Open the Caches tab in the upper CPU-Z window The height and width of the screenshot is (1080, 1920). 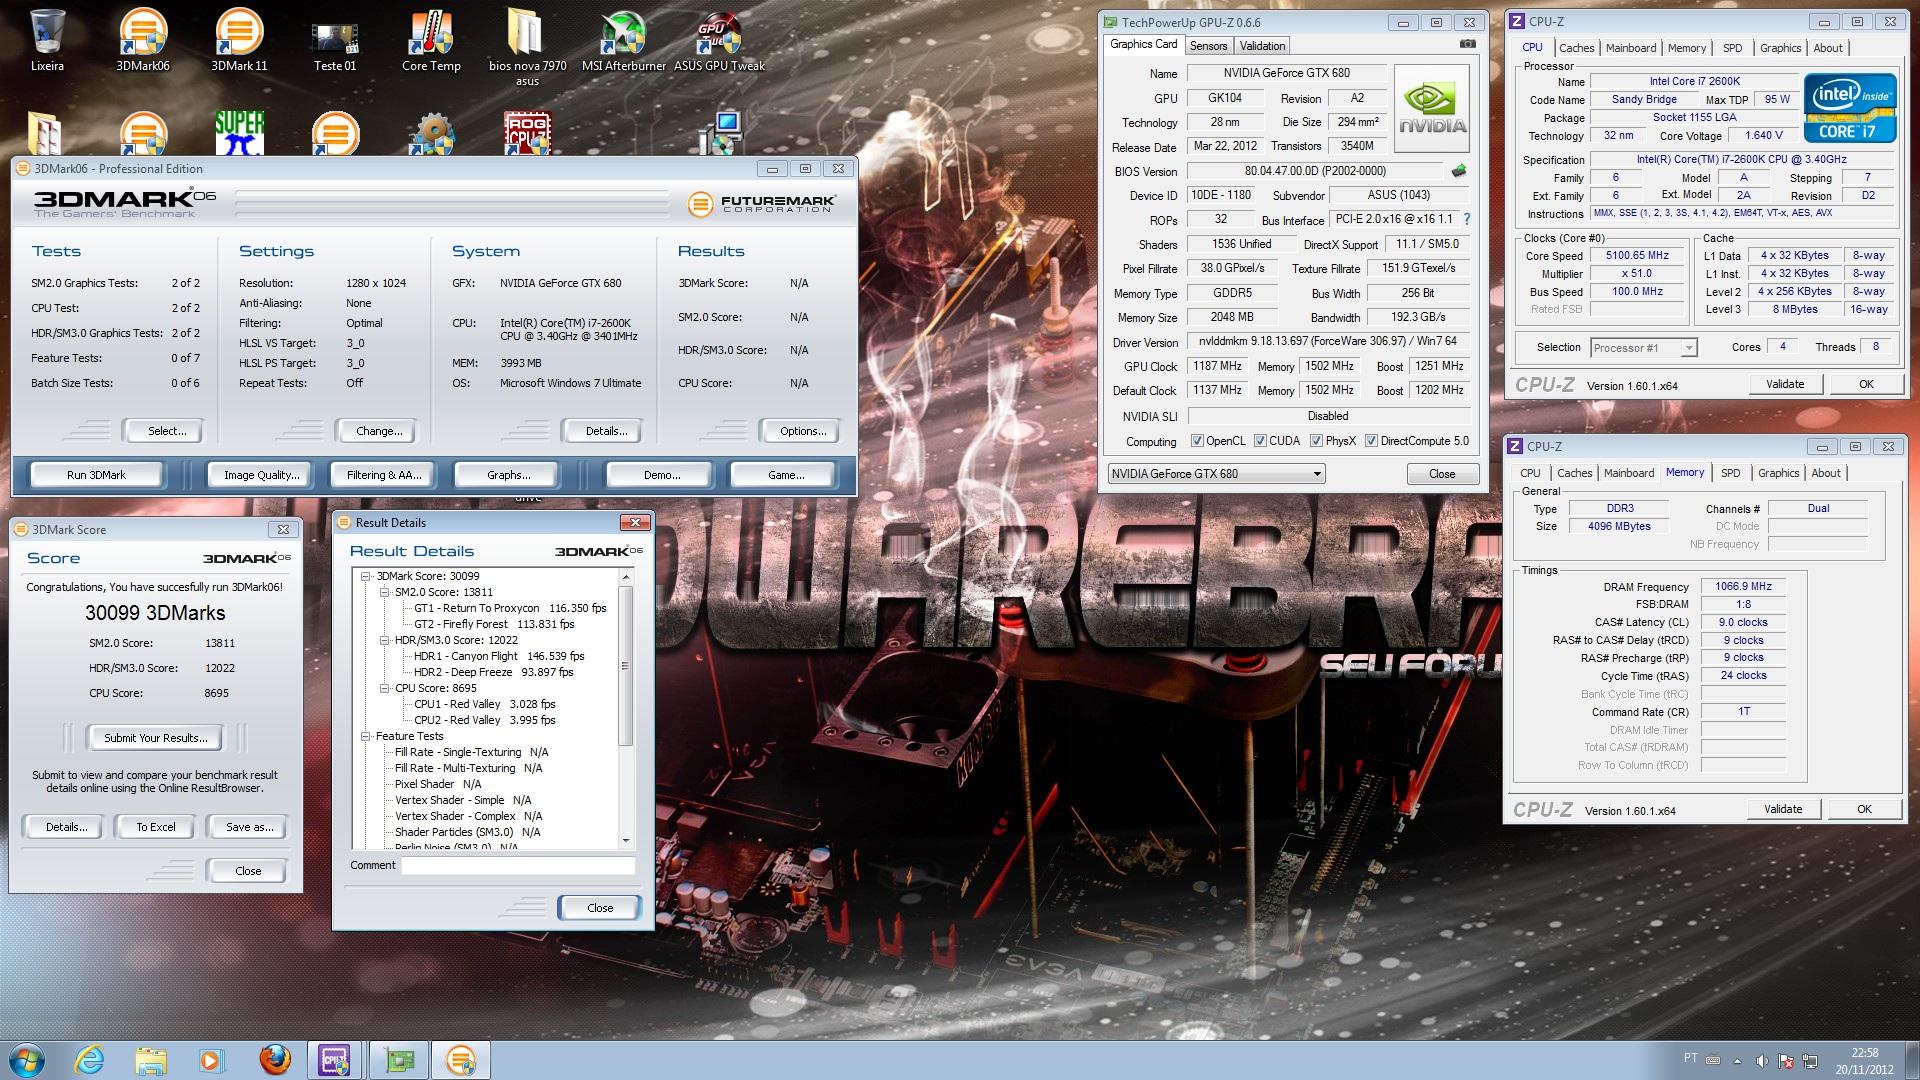coord(1576,48)
